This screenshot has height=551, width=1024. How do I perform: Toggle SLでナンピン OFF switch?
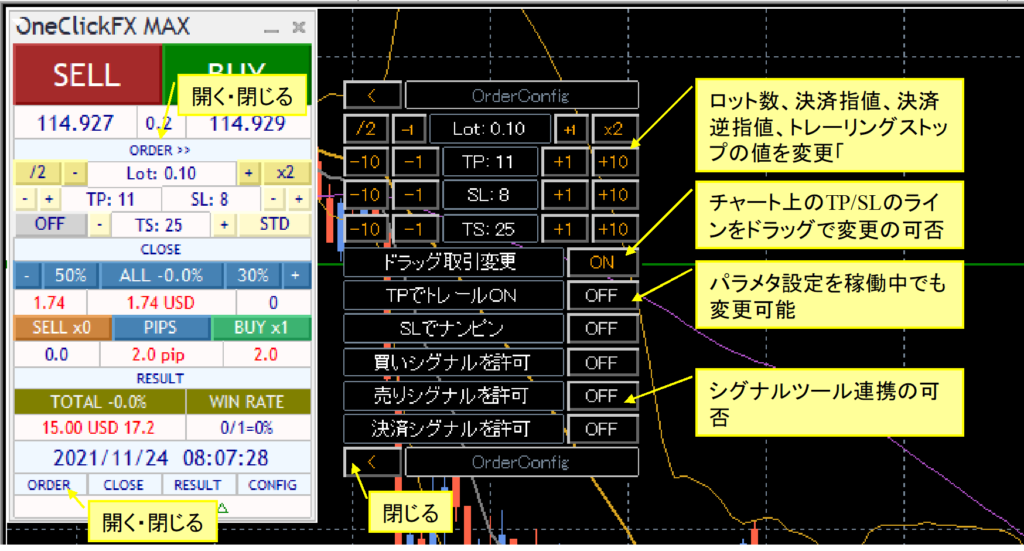coord(602,329)
